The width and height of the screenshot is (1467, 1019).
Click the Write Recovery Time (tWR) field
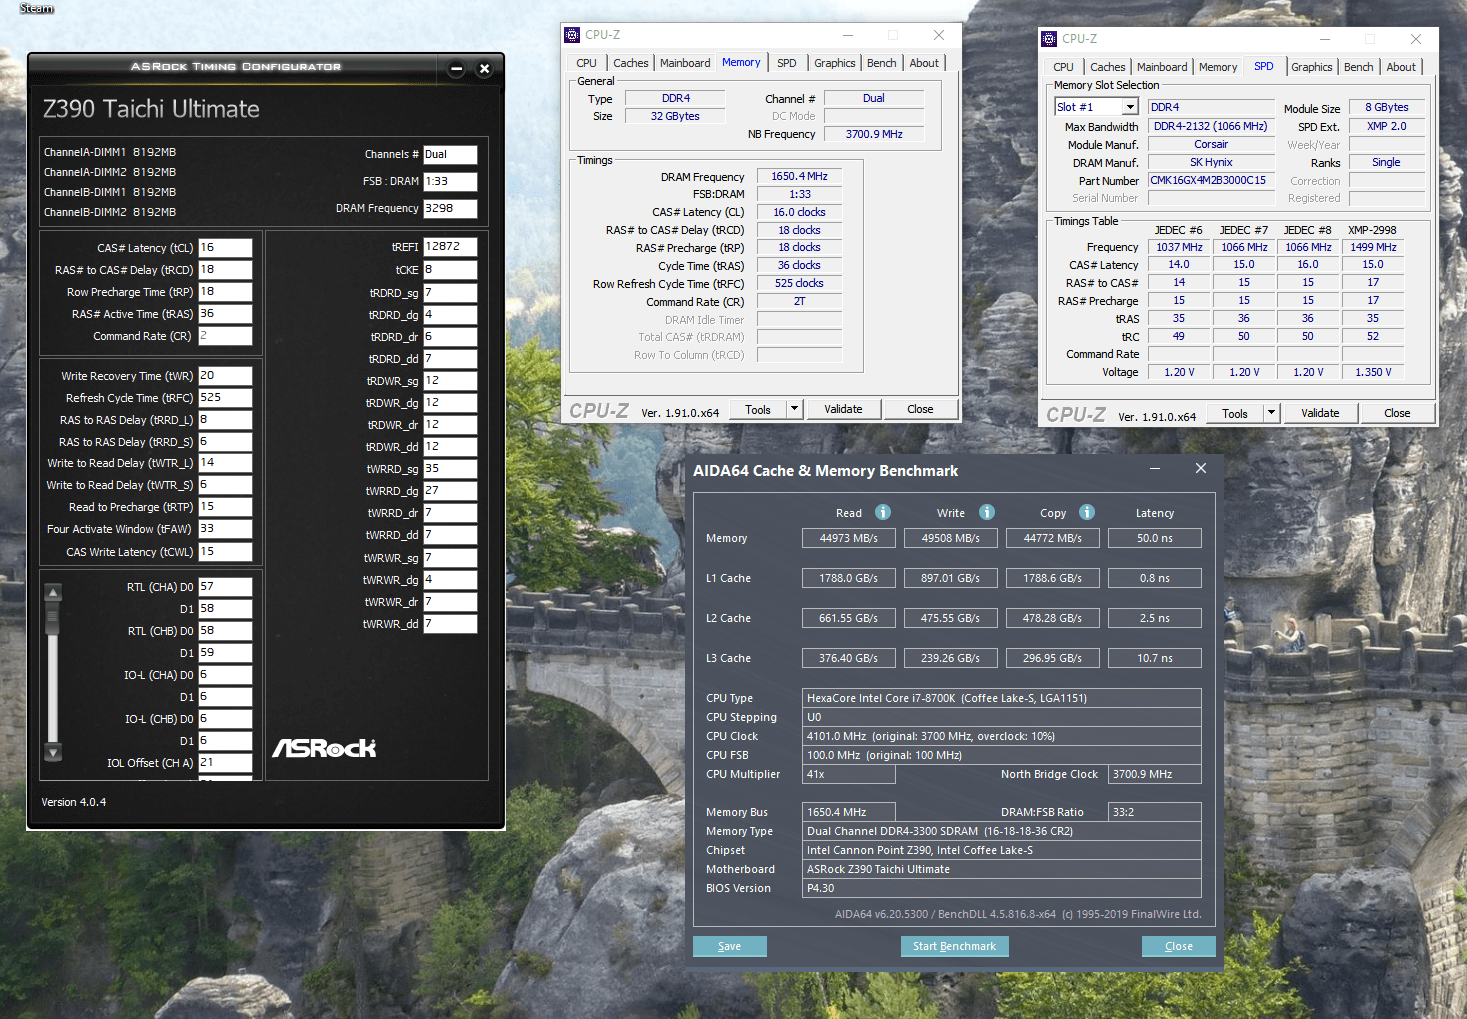click(225, 375)
